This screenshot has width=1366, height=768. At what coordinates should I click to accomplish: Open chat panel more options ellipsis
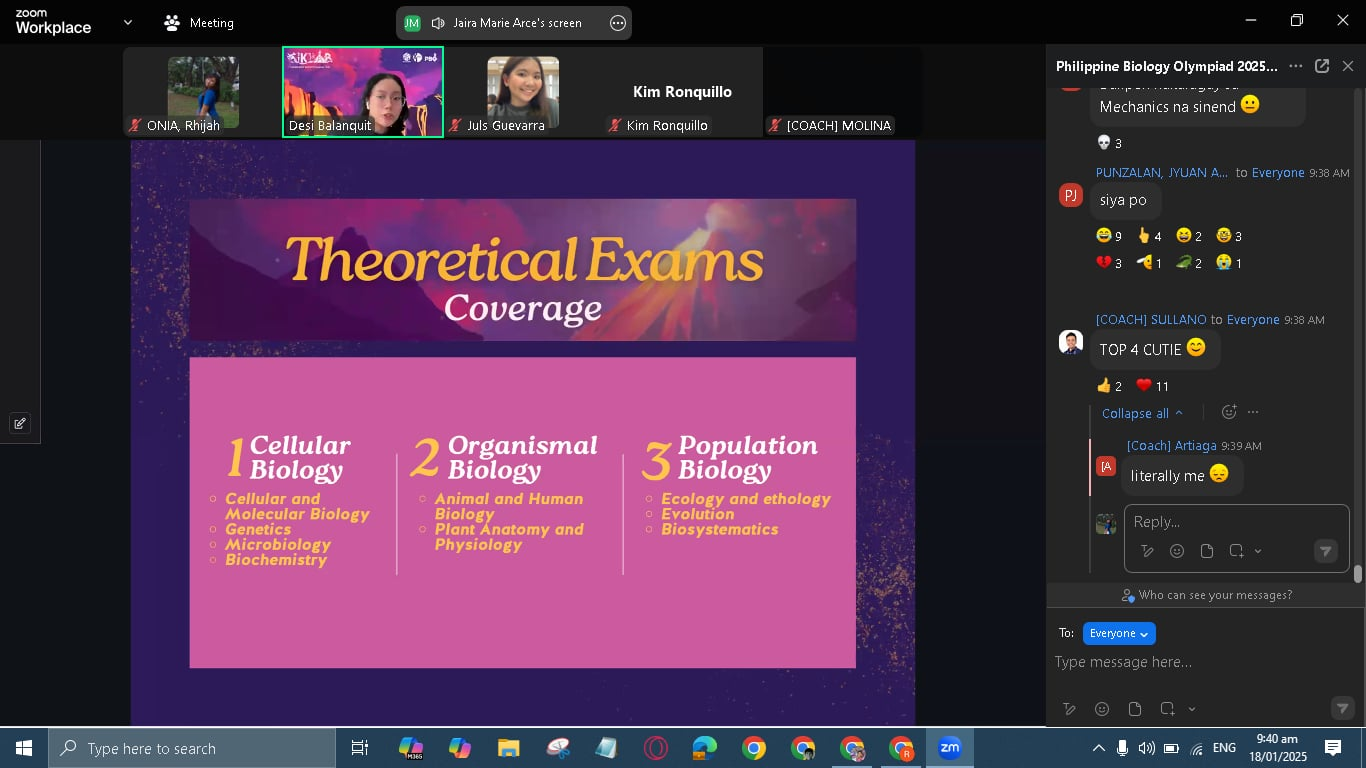point(1295,66)
